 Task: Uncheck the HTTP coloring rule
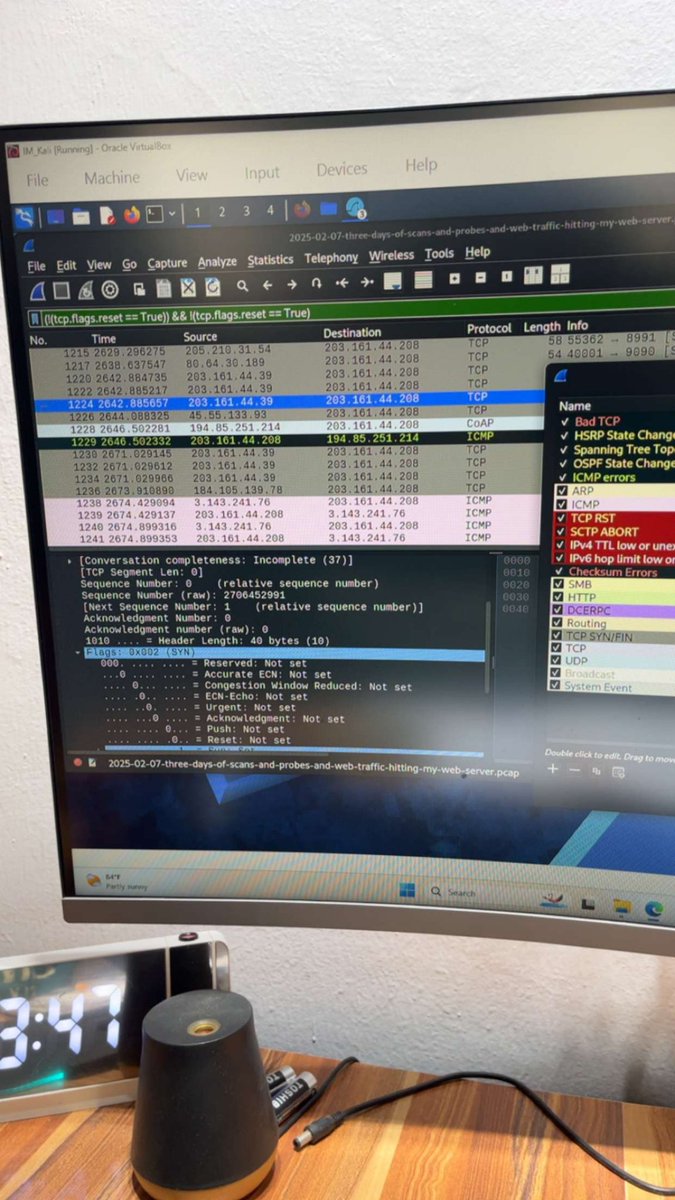(x=560, y=597)
